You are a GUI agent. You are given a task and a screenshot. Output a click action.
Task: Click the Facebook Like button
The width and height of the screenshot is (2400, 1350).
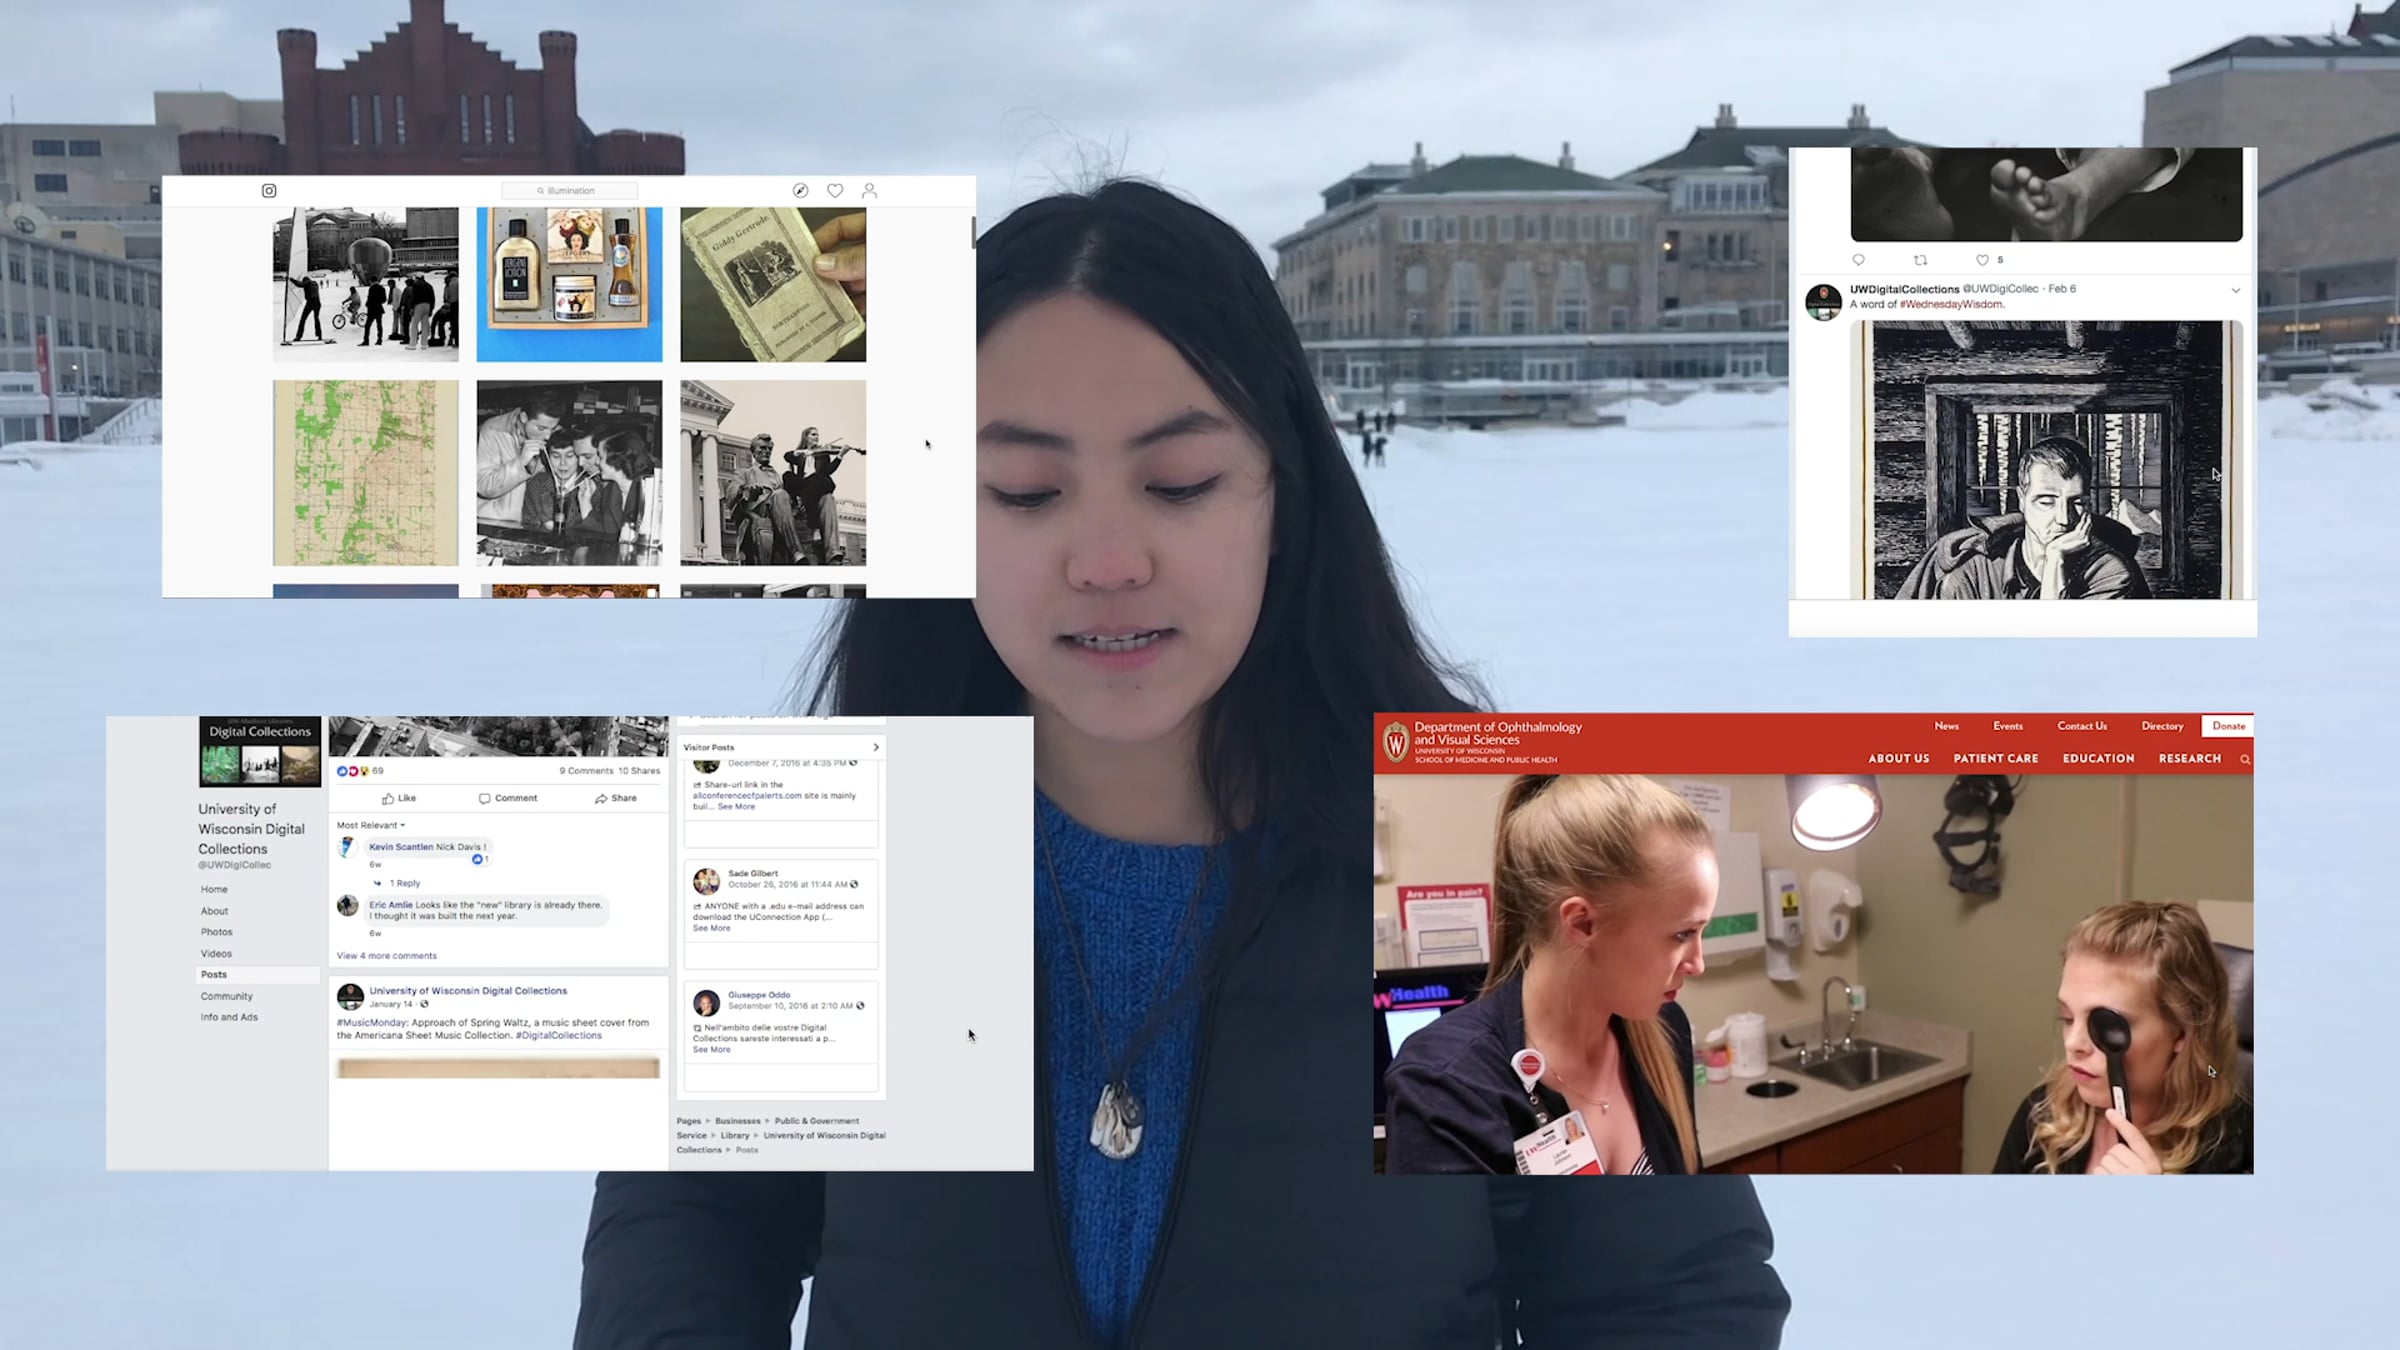(399, 798)
